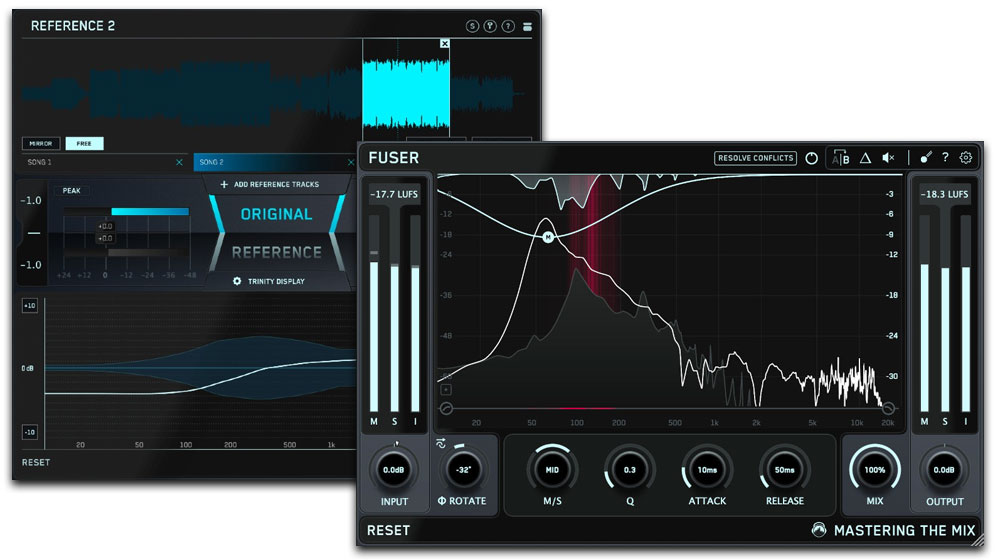Screen dimensions: 1000x560
Task: Click the S icon in Reference 2 header
Action: 472,26
